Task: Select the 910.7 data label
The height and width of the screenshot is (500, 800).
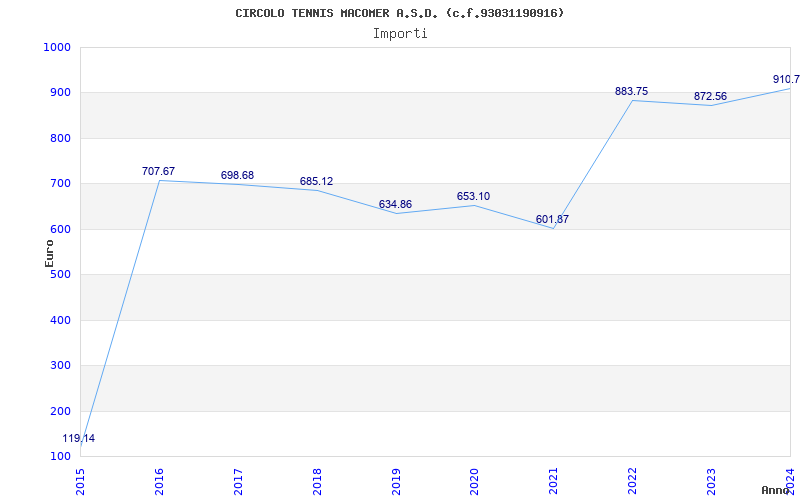Action: click(786, 80)
